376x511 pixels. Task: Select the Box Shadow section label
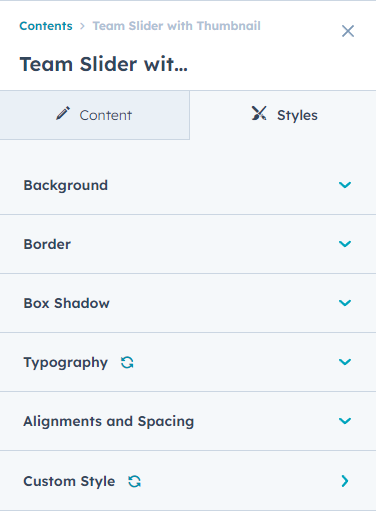pyautogui.click(x=66, y=303)
